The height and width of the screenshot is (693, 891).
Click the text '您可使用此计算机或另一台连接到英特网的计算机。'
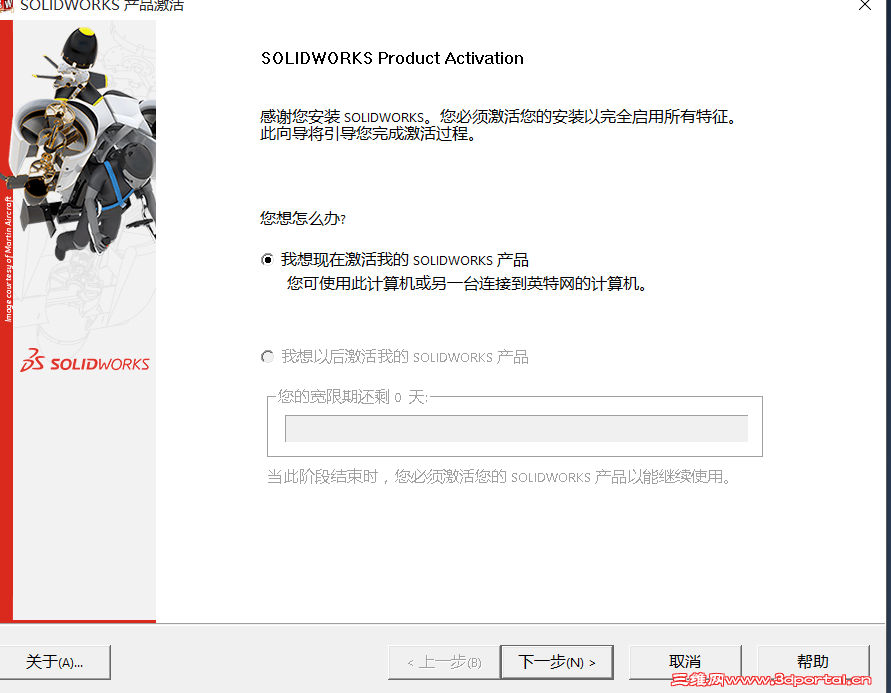pos(467,283)
